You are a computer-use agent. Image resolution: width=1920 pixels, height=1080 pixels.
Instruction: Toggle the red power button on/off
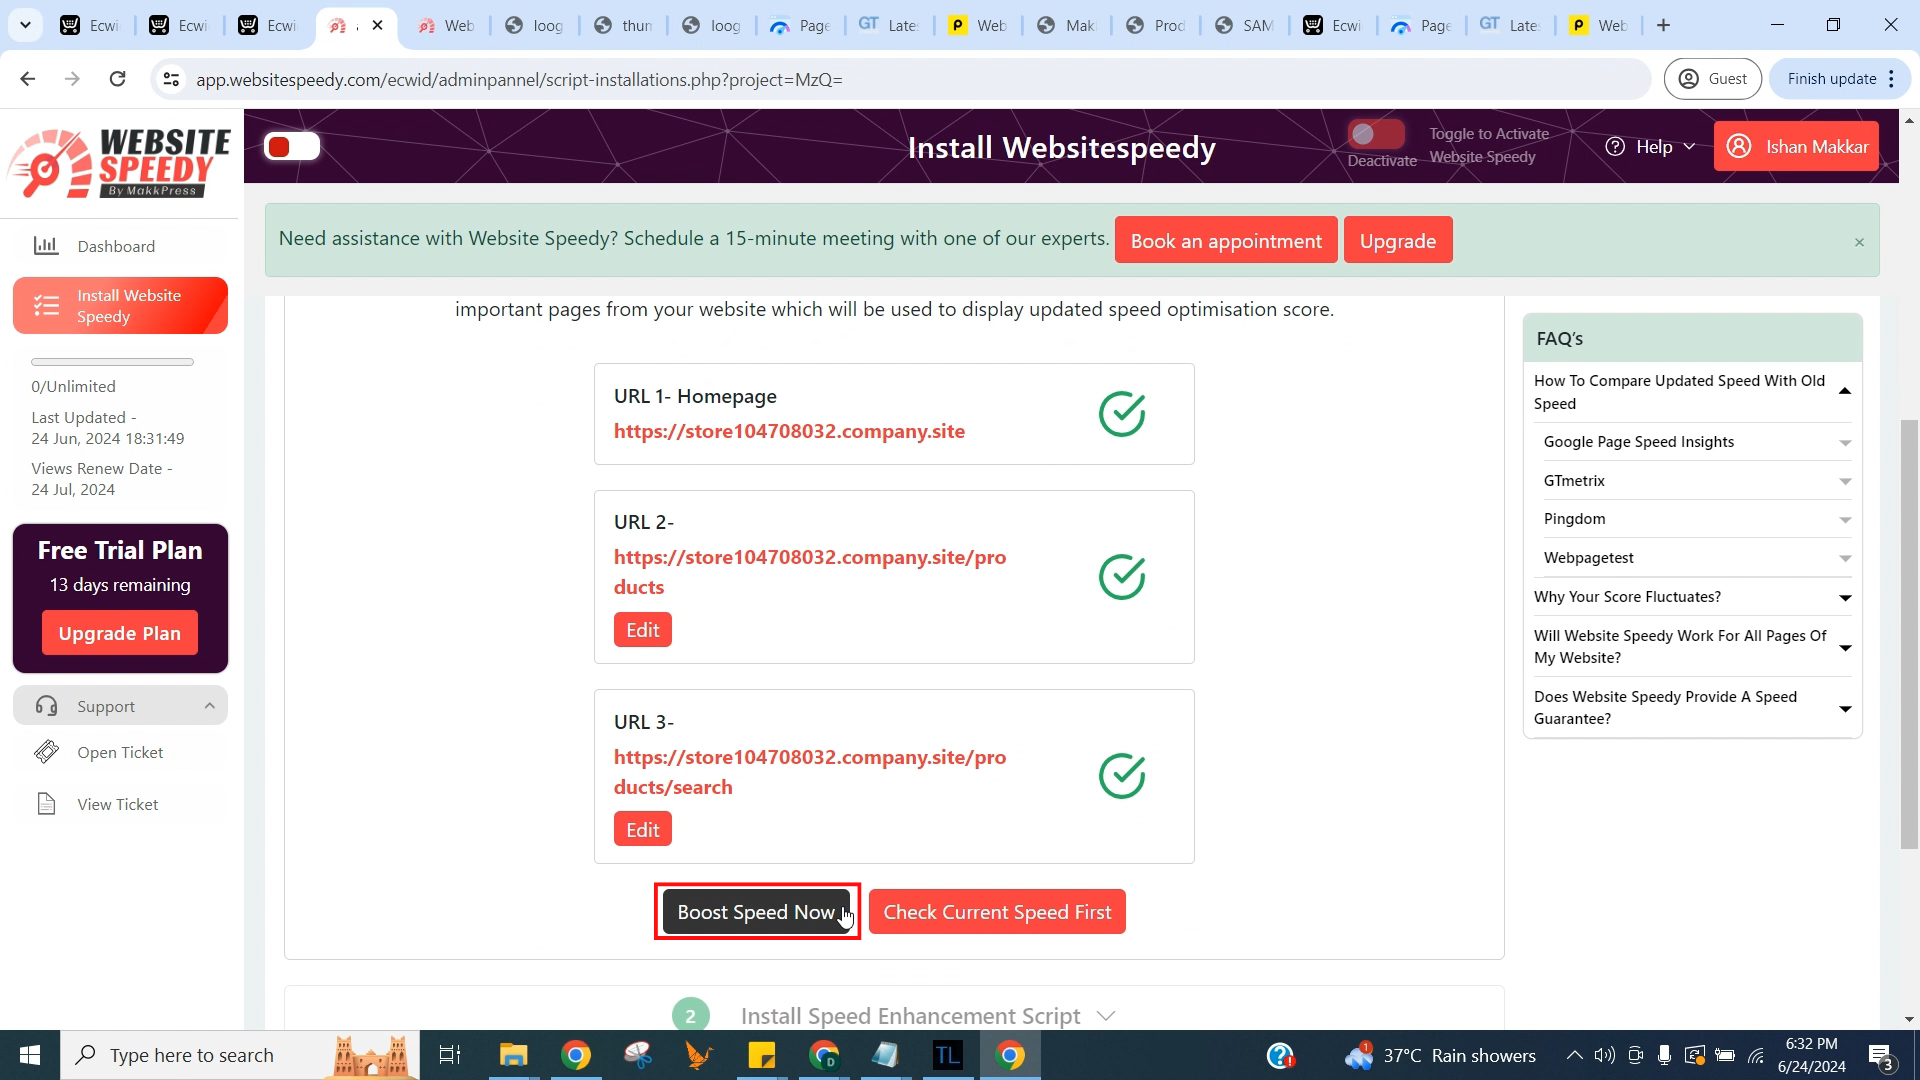(290, 146)
